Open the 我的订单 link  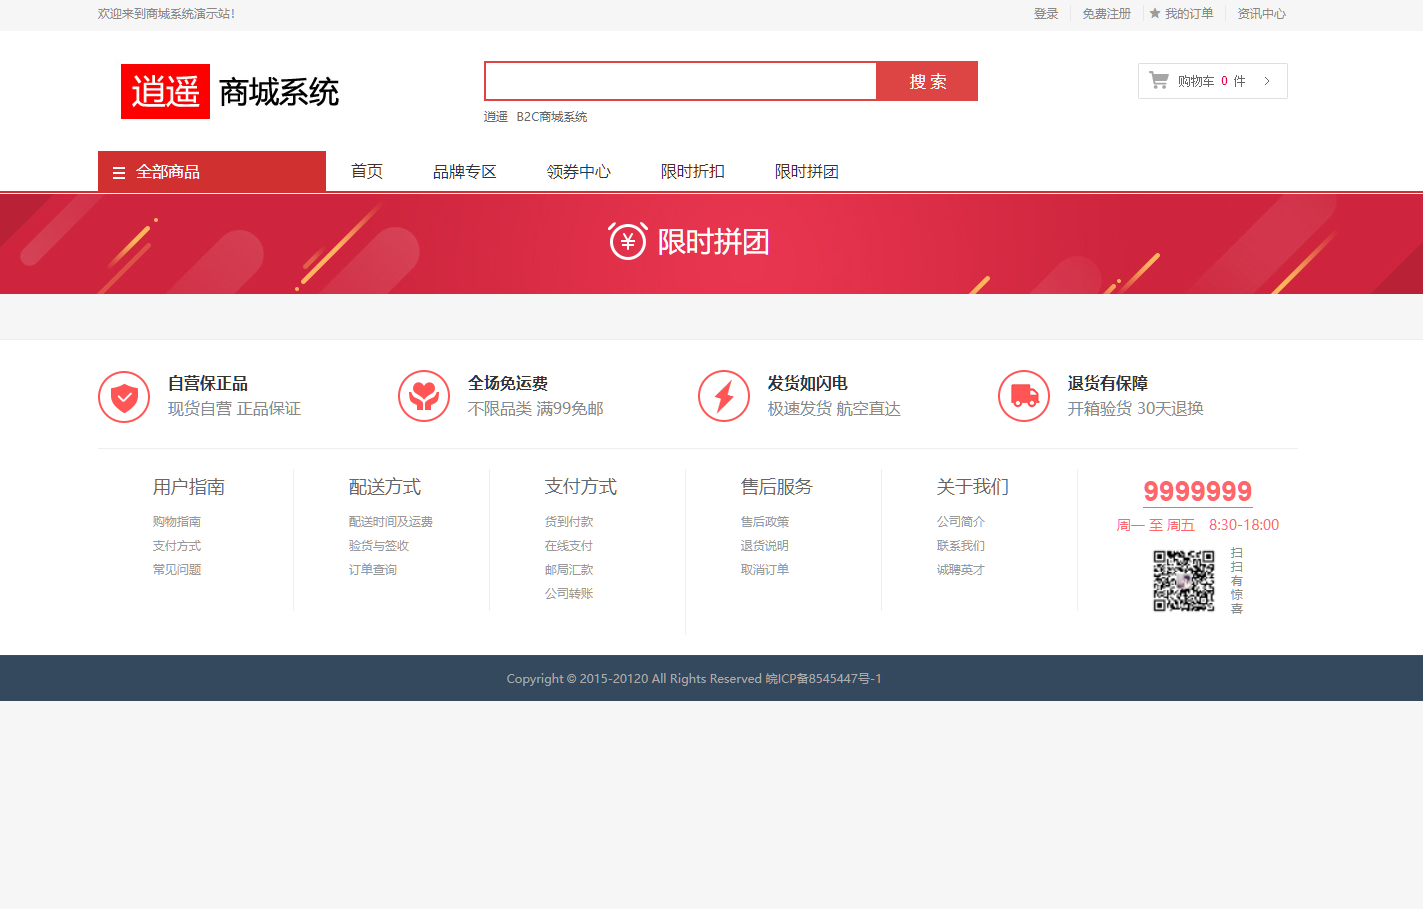tap(1189, 14)
